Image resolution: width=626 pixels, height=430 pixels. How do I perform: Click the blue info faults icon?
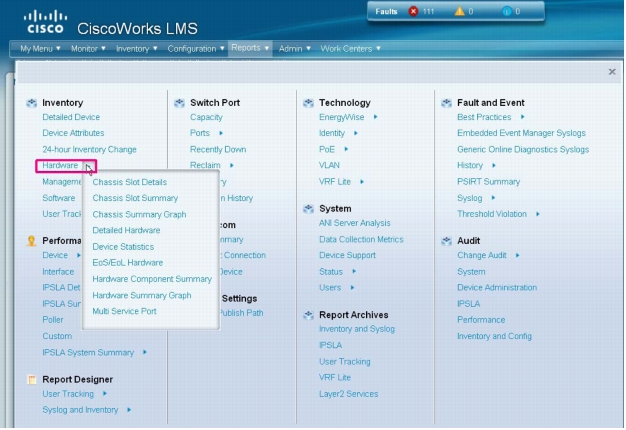(x=507, y=11)
